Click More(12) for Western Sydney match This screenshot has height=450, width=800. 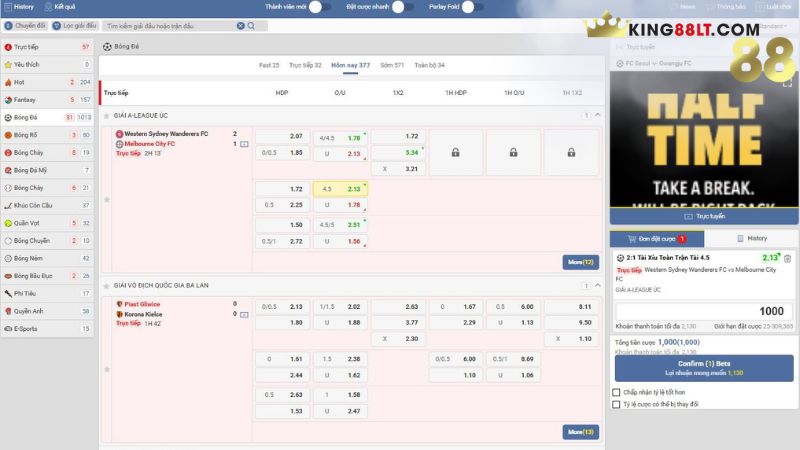(581, 262)
